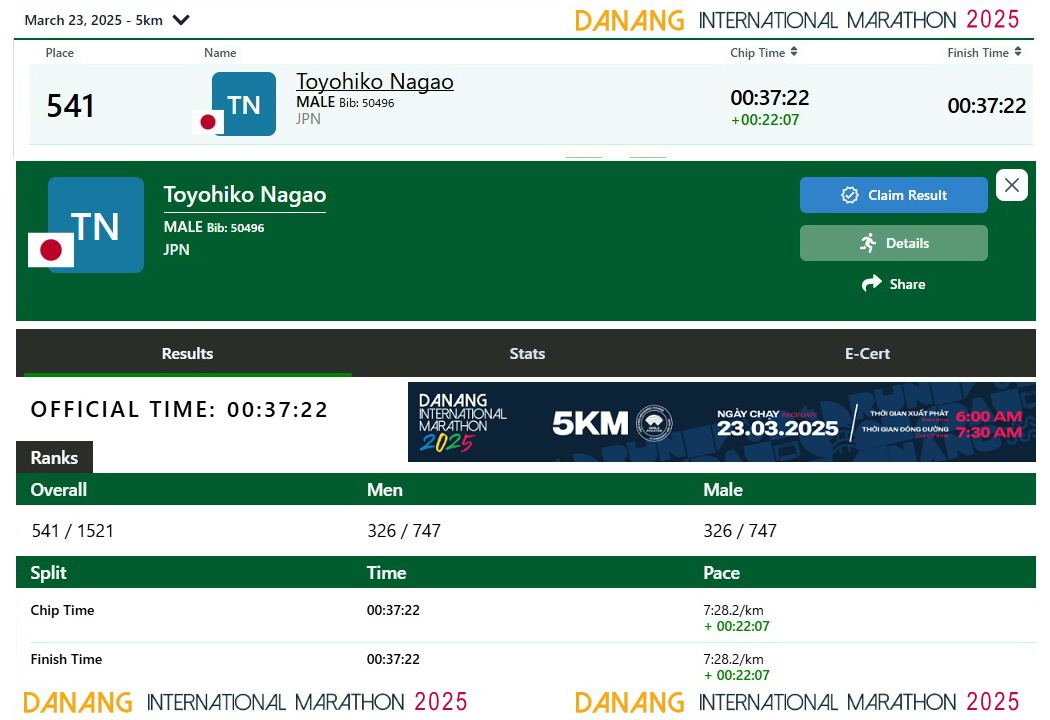The image size is (1050, 720).
Task: Click the row finish time 00:37:22
Action: tap(986, 106)
